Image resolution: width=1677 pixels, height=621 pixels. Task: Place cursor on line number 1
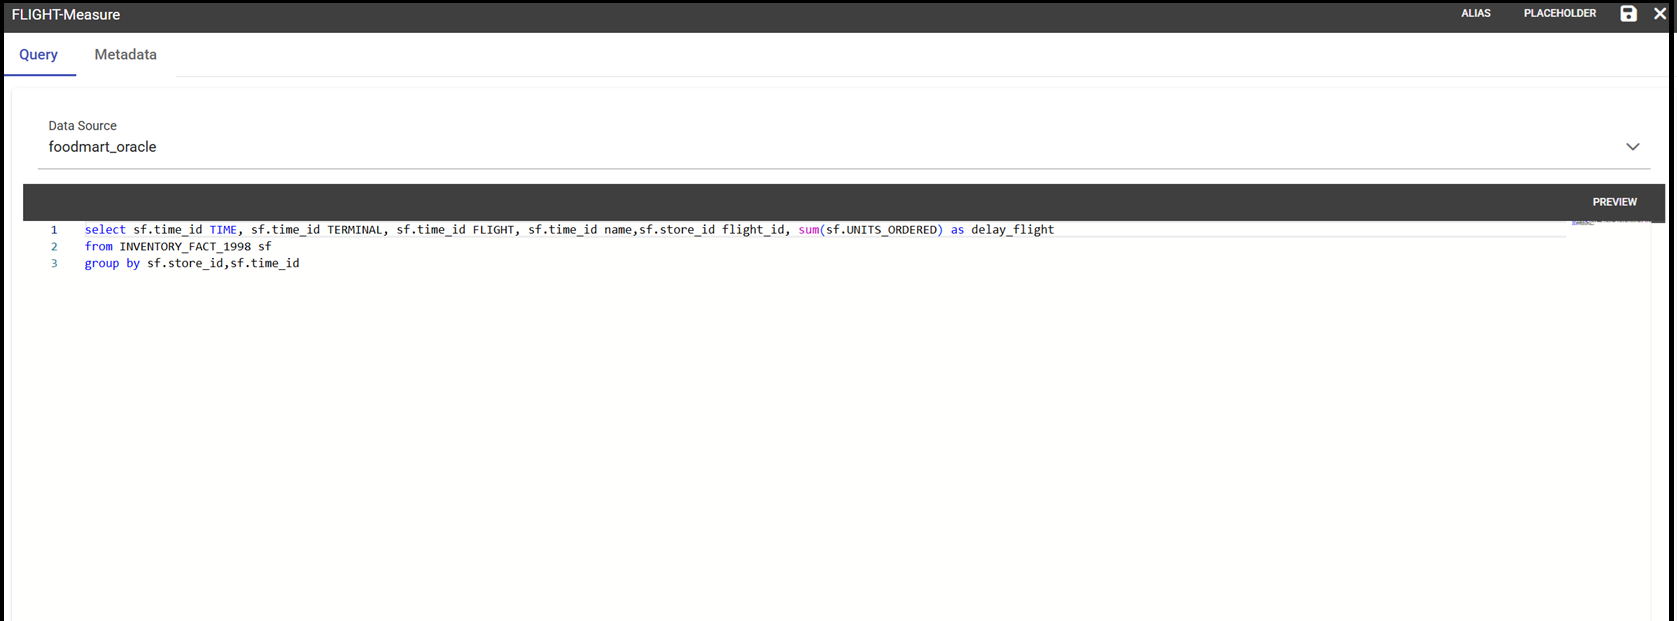click(x=54, y=230)
